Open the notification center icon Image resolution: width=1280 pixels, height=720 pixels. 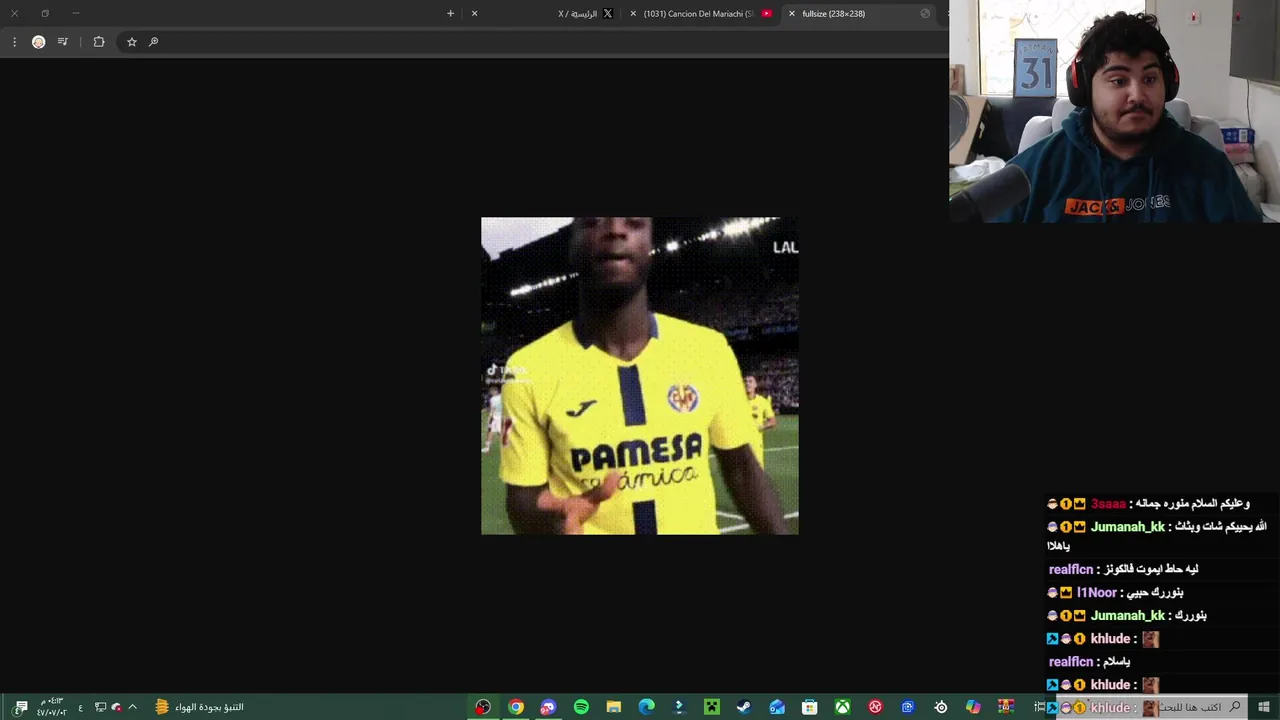(21, 707)
